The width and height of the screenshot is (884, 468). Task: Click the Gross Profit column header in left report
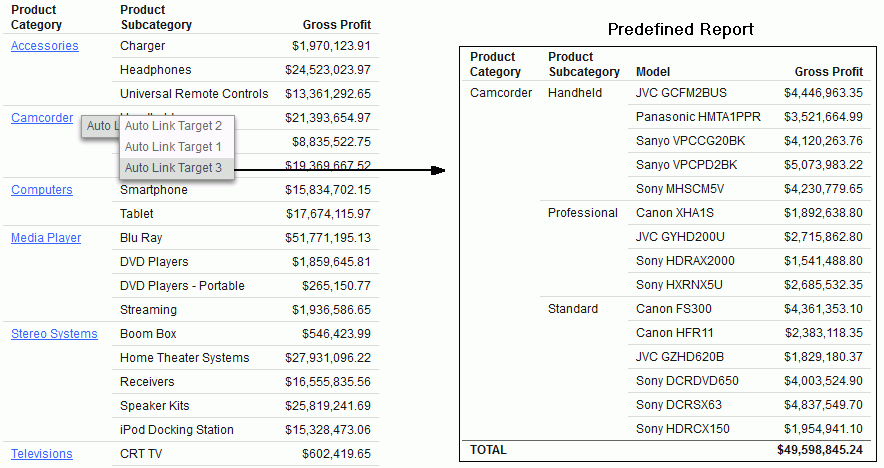pyautogui.click(x=336, y=25)
